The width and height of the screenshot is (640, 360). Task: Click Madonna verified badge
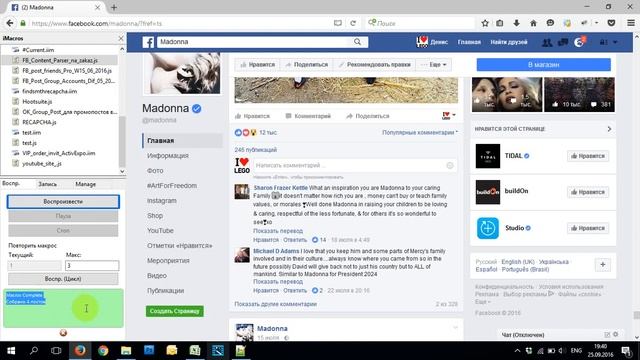(196, 109)
